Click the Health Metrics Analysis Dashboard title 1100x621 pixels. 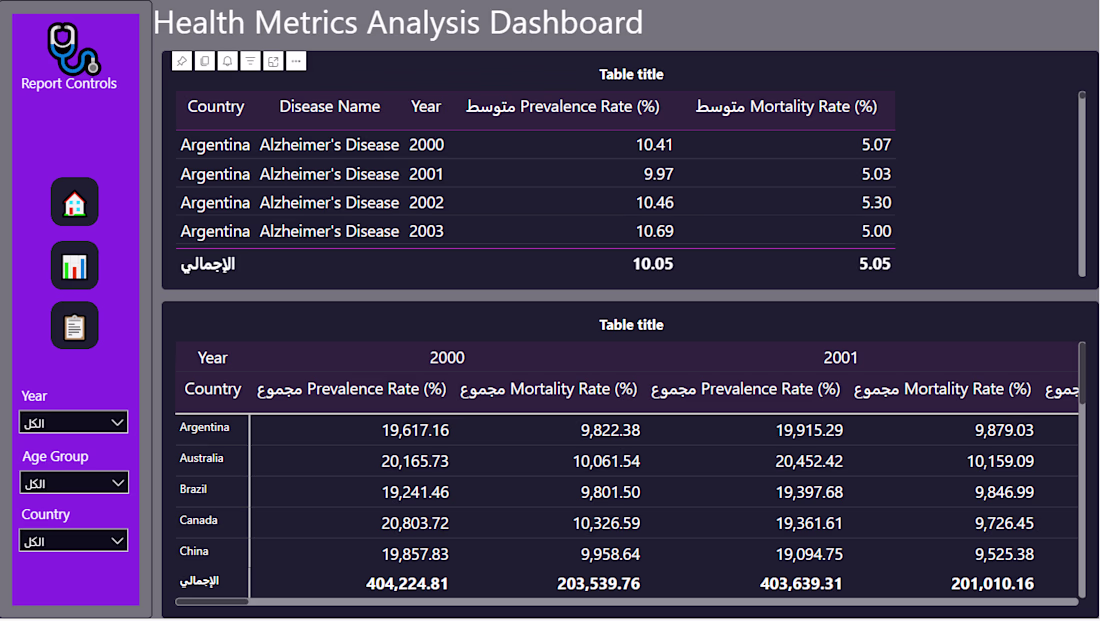click(x=398, y=22)
